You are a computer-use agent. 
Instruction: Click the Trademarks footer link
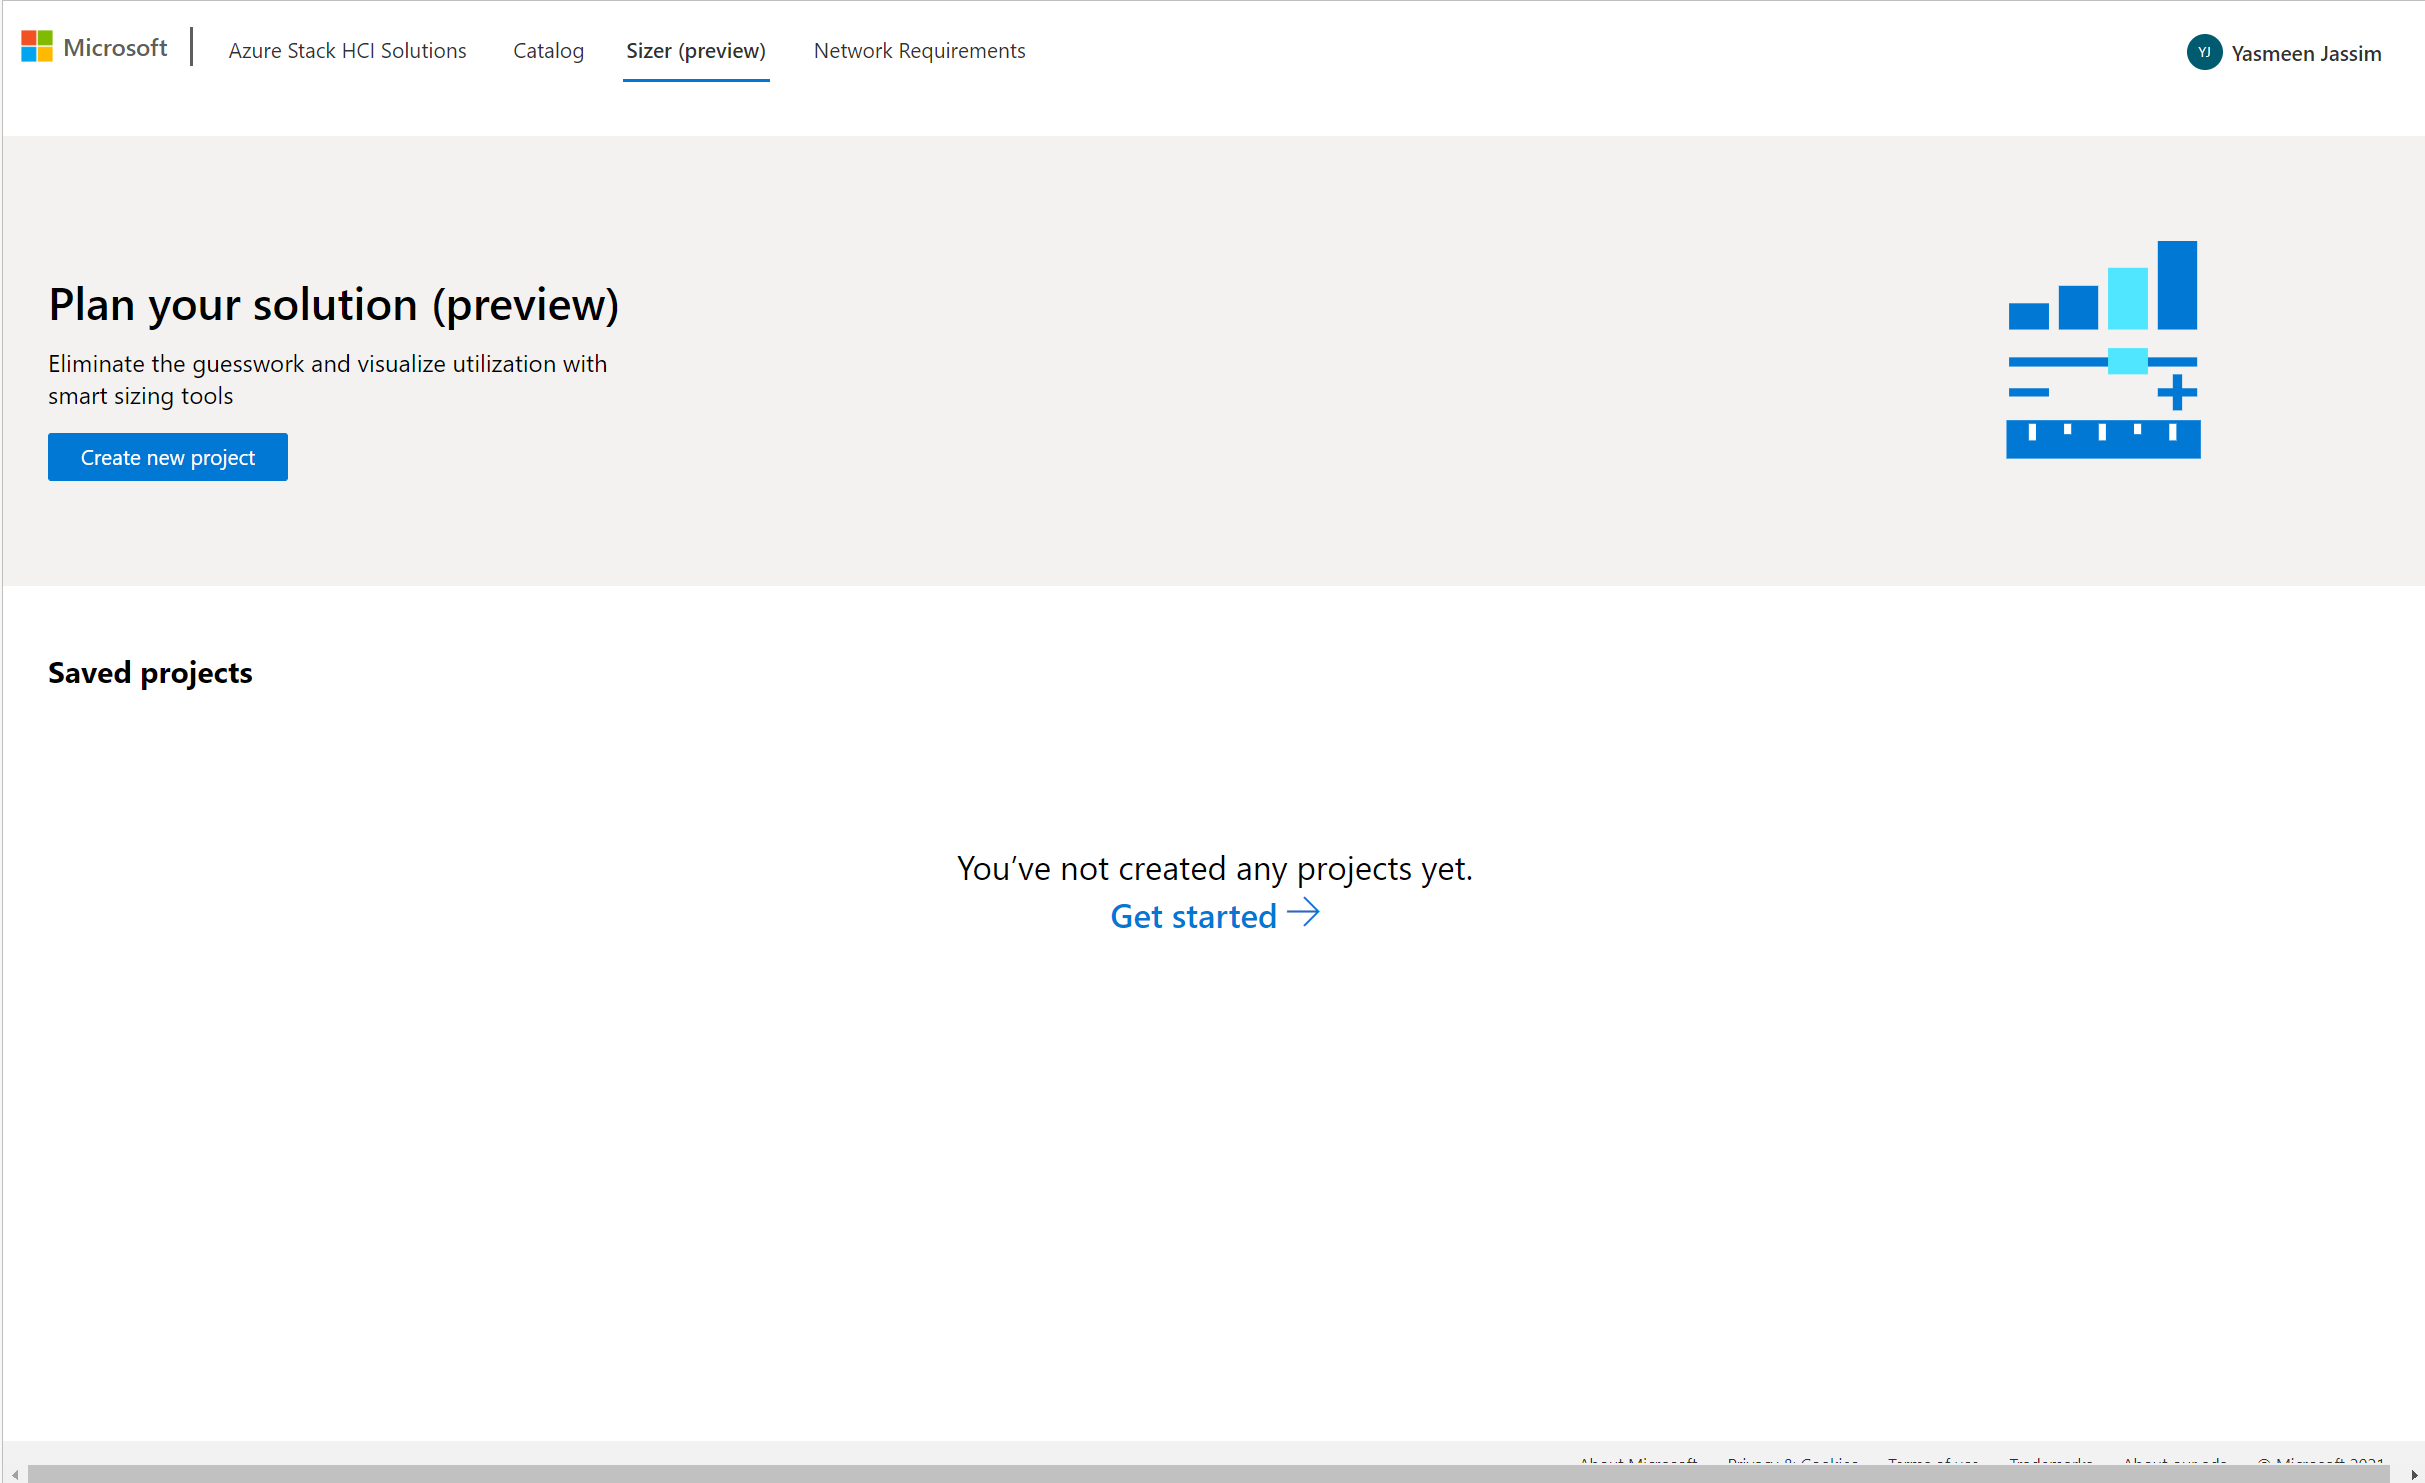[2050, 1461]
